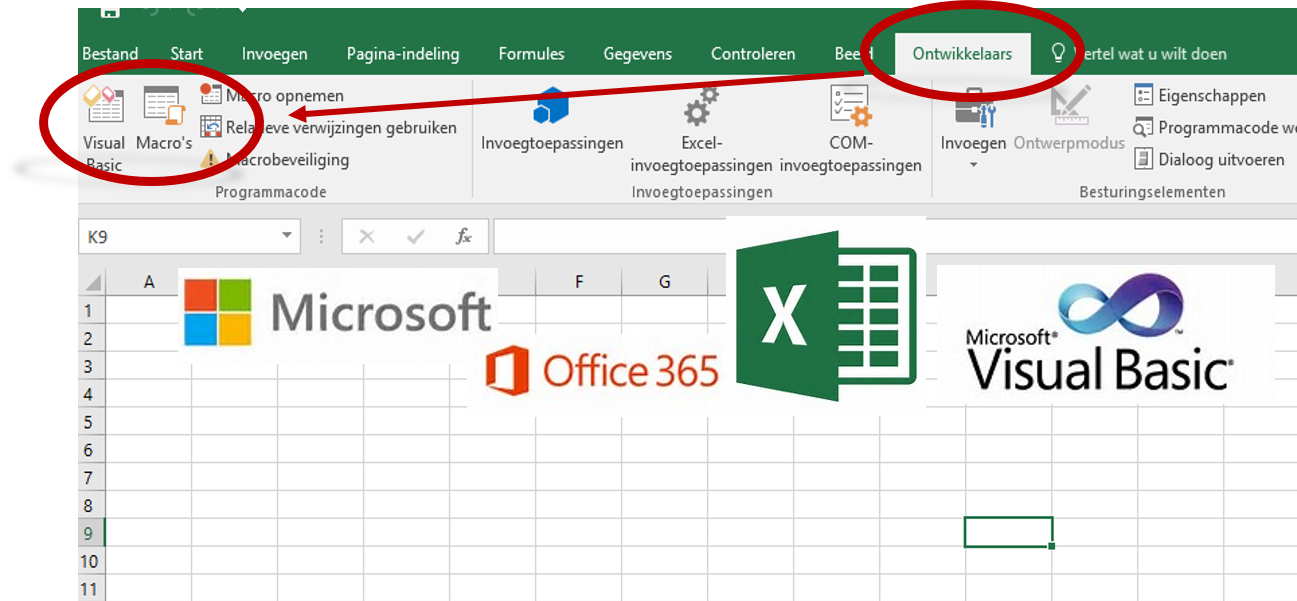Select the Ontwikkelaars tab

point(962,54)
